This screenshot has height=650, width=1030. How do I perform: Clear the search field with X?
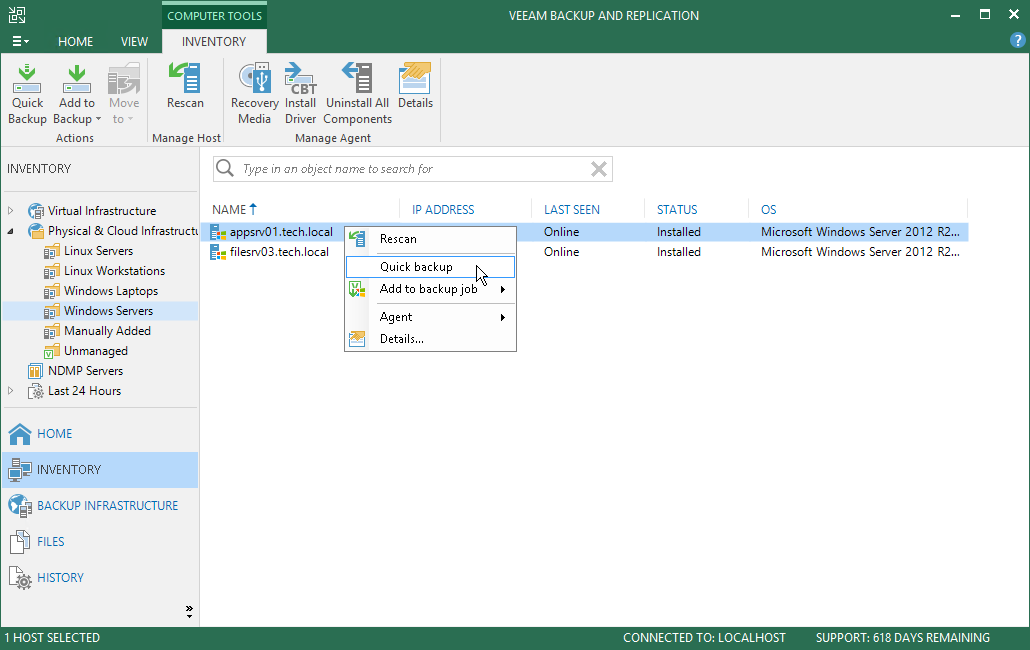coord(598,169)
